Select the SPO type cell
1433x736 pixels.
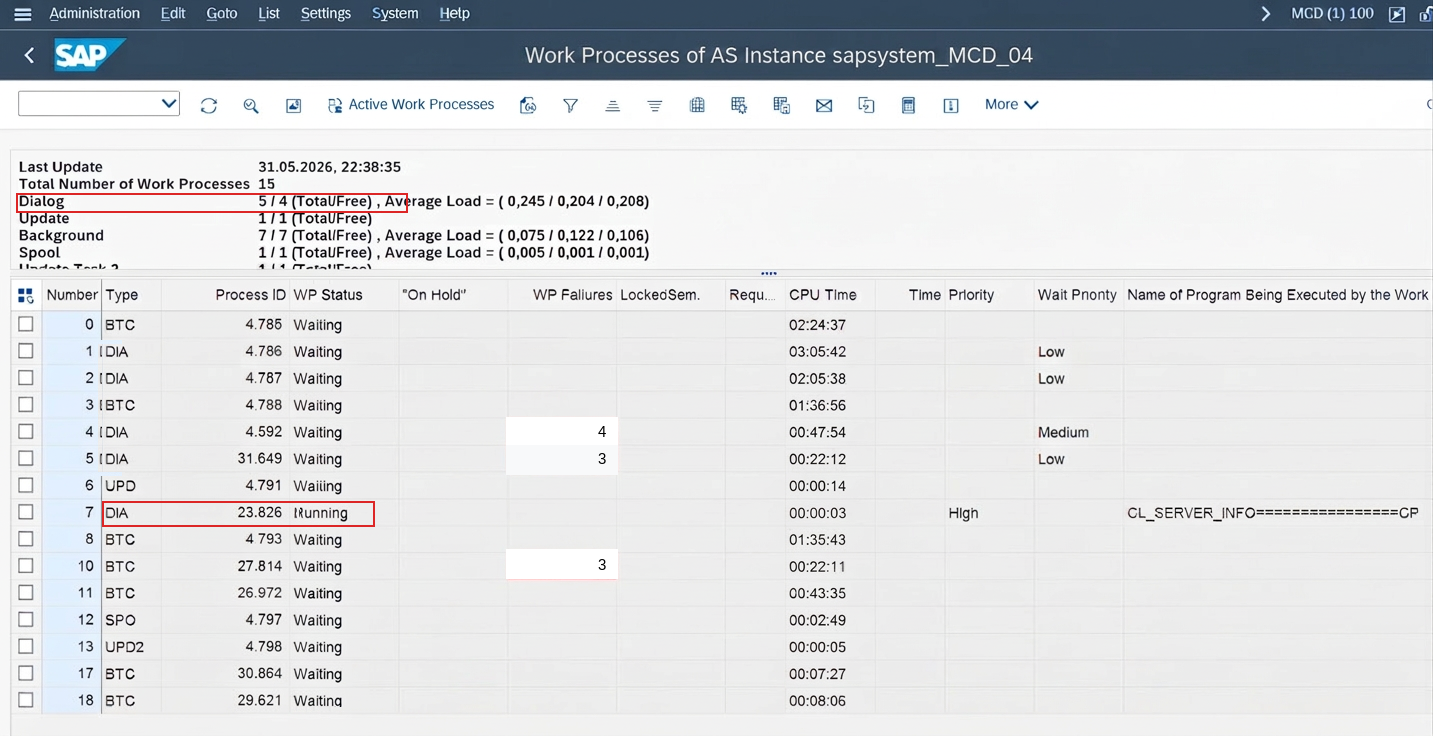pos(131,620)
